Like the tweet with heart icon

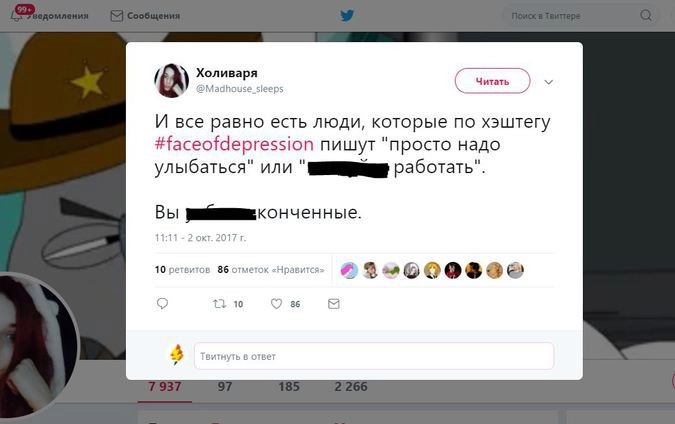(x=276, y=304)
